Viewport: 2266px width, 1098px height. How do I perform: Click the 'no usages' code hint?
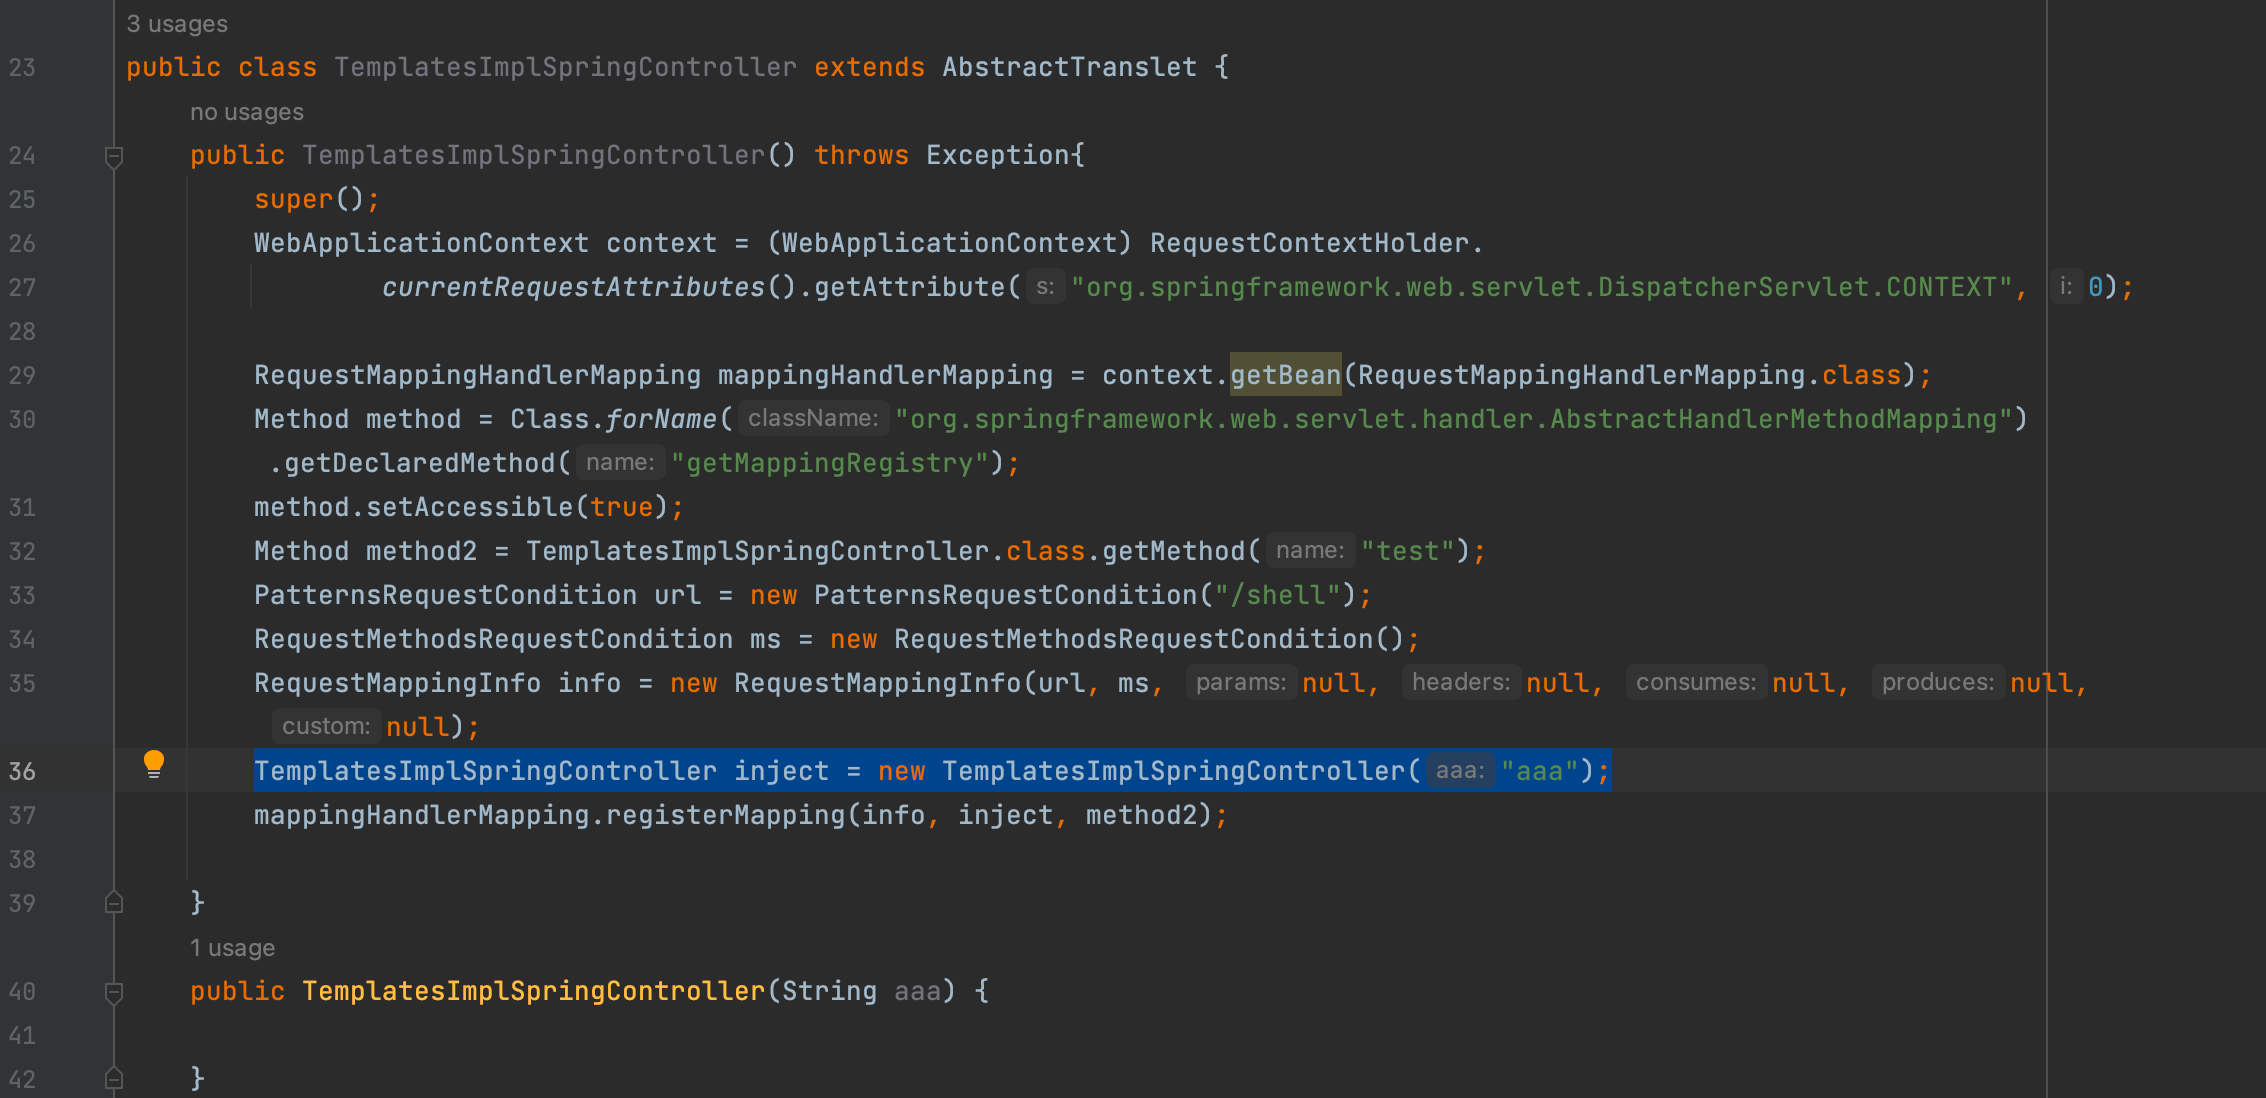(246, 112)
